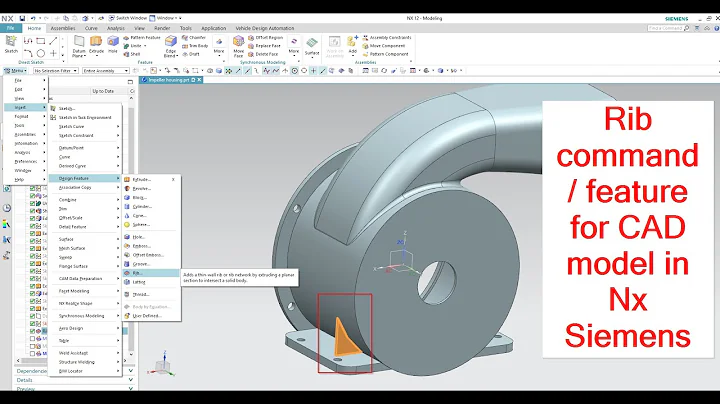720x404 pixels.
Task: Switch to the Assemblies ribbon tab
Action: coord(63,28)
